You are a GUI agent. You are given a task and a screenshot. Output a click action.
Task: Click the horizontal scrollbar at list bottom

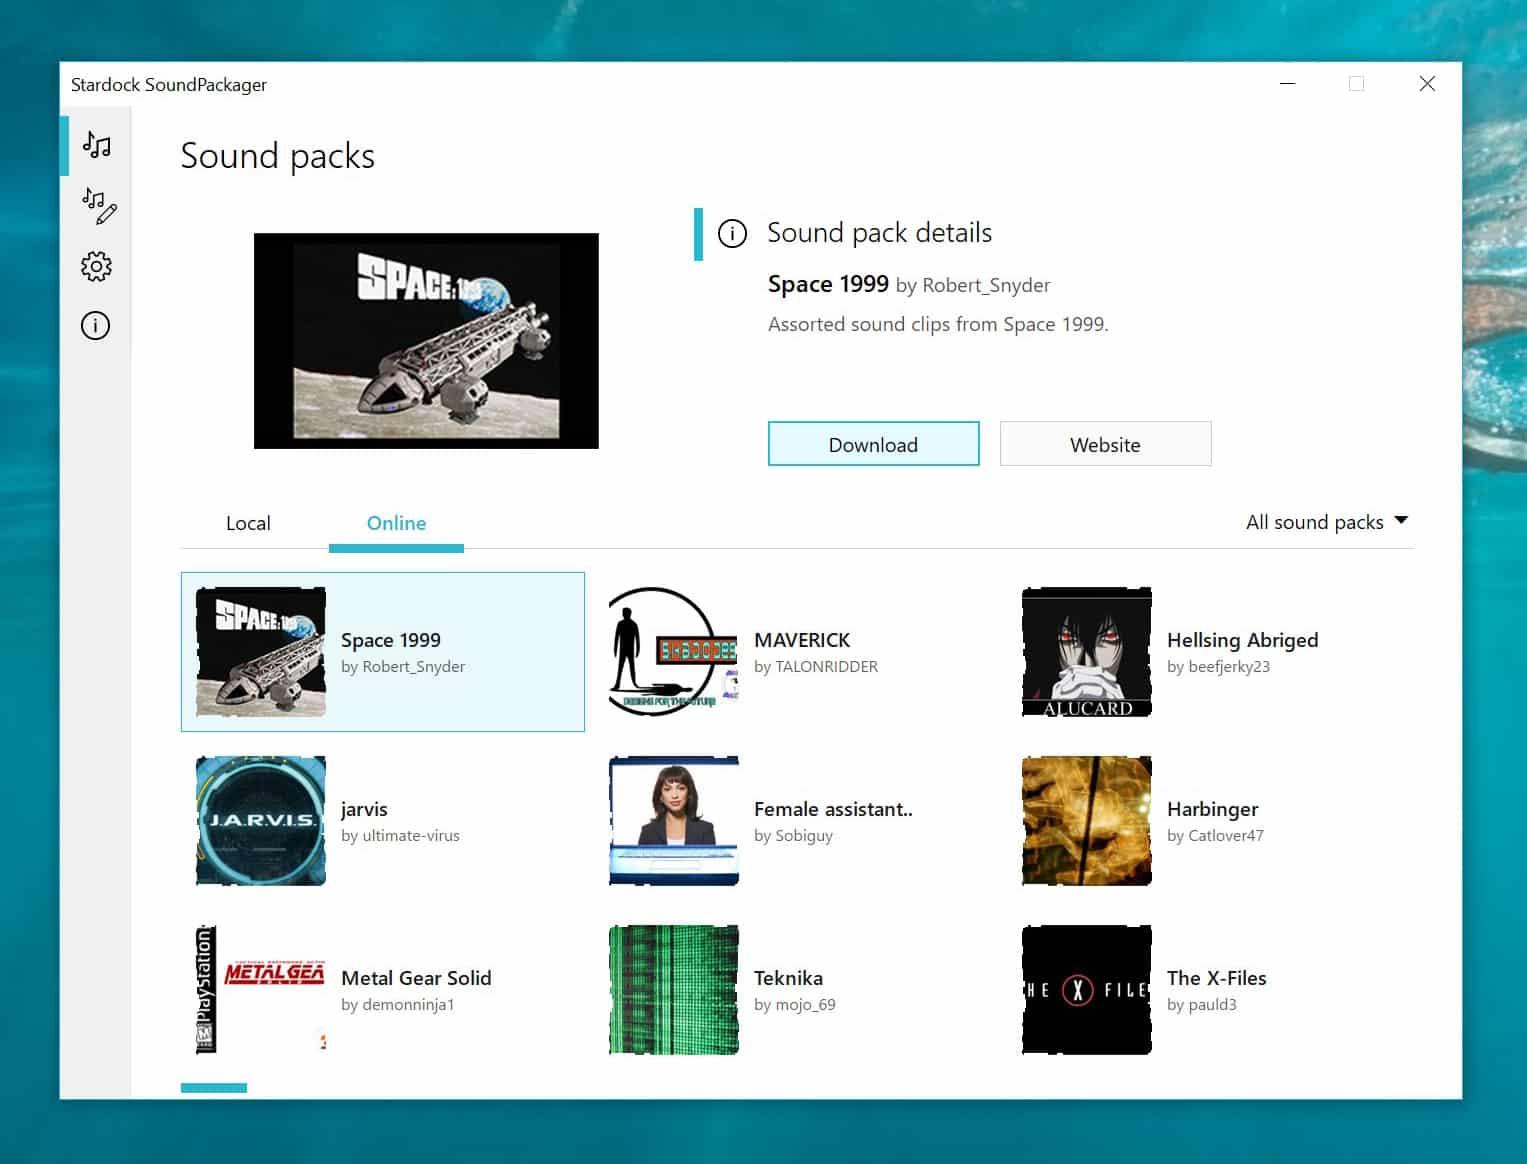click(x=214, y=1088)
